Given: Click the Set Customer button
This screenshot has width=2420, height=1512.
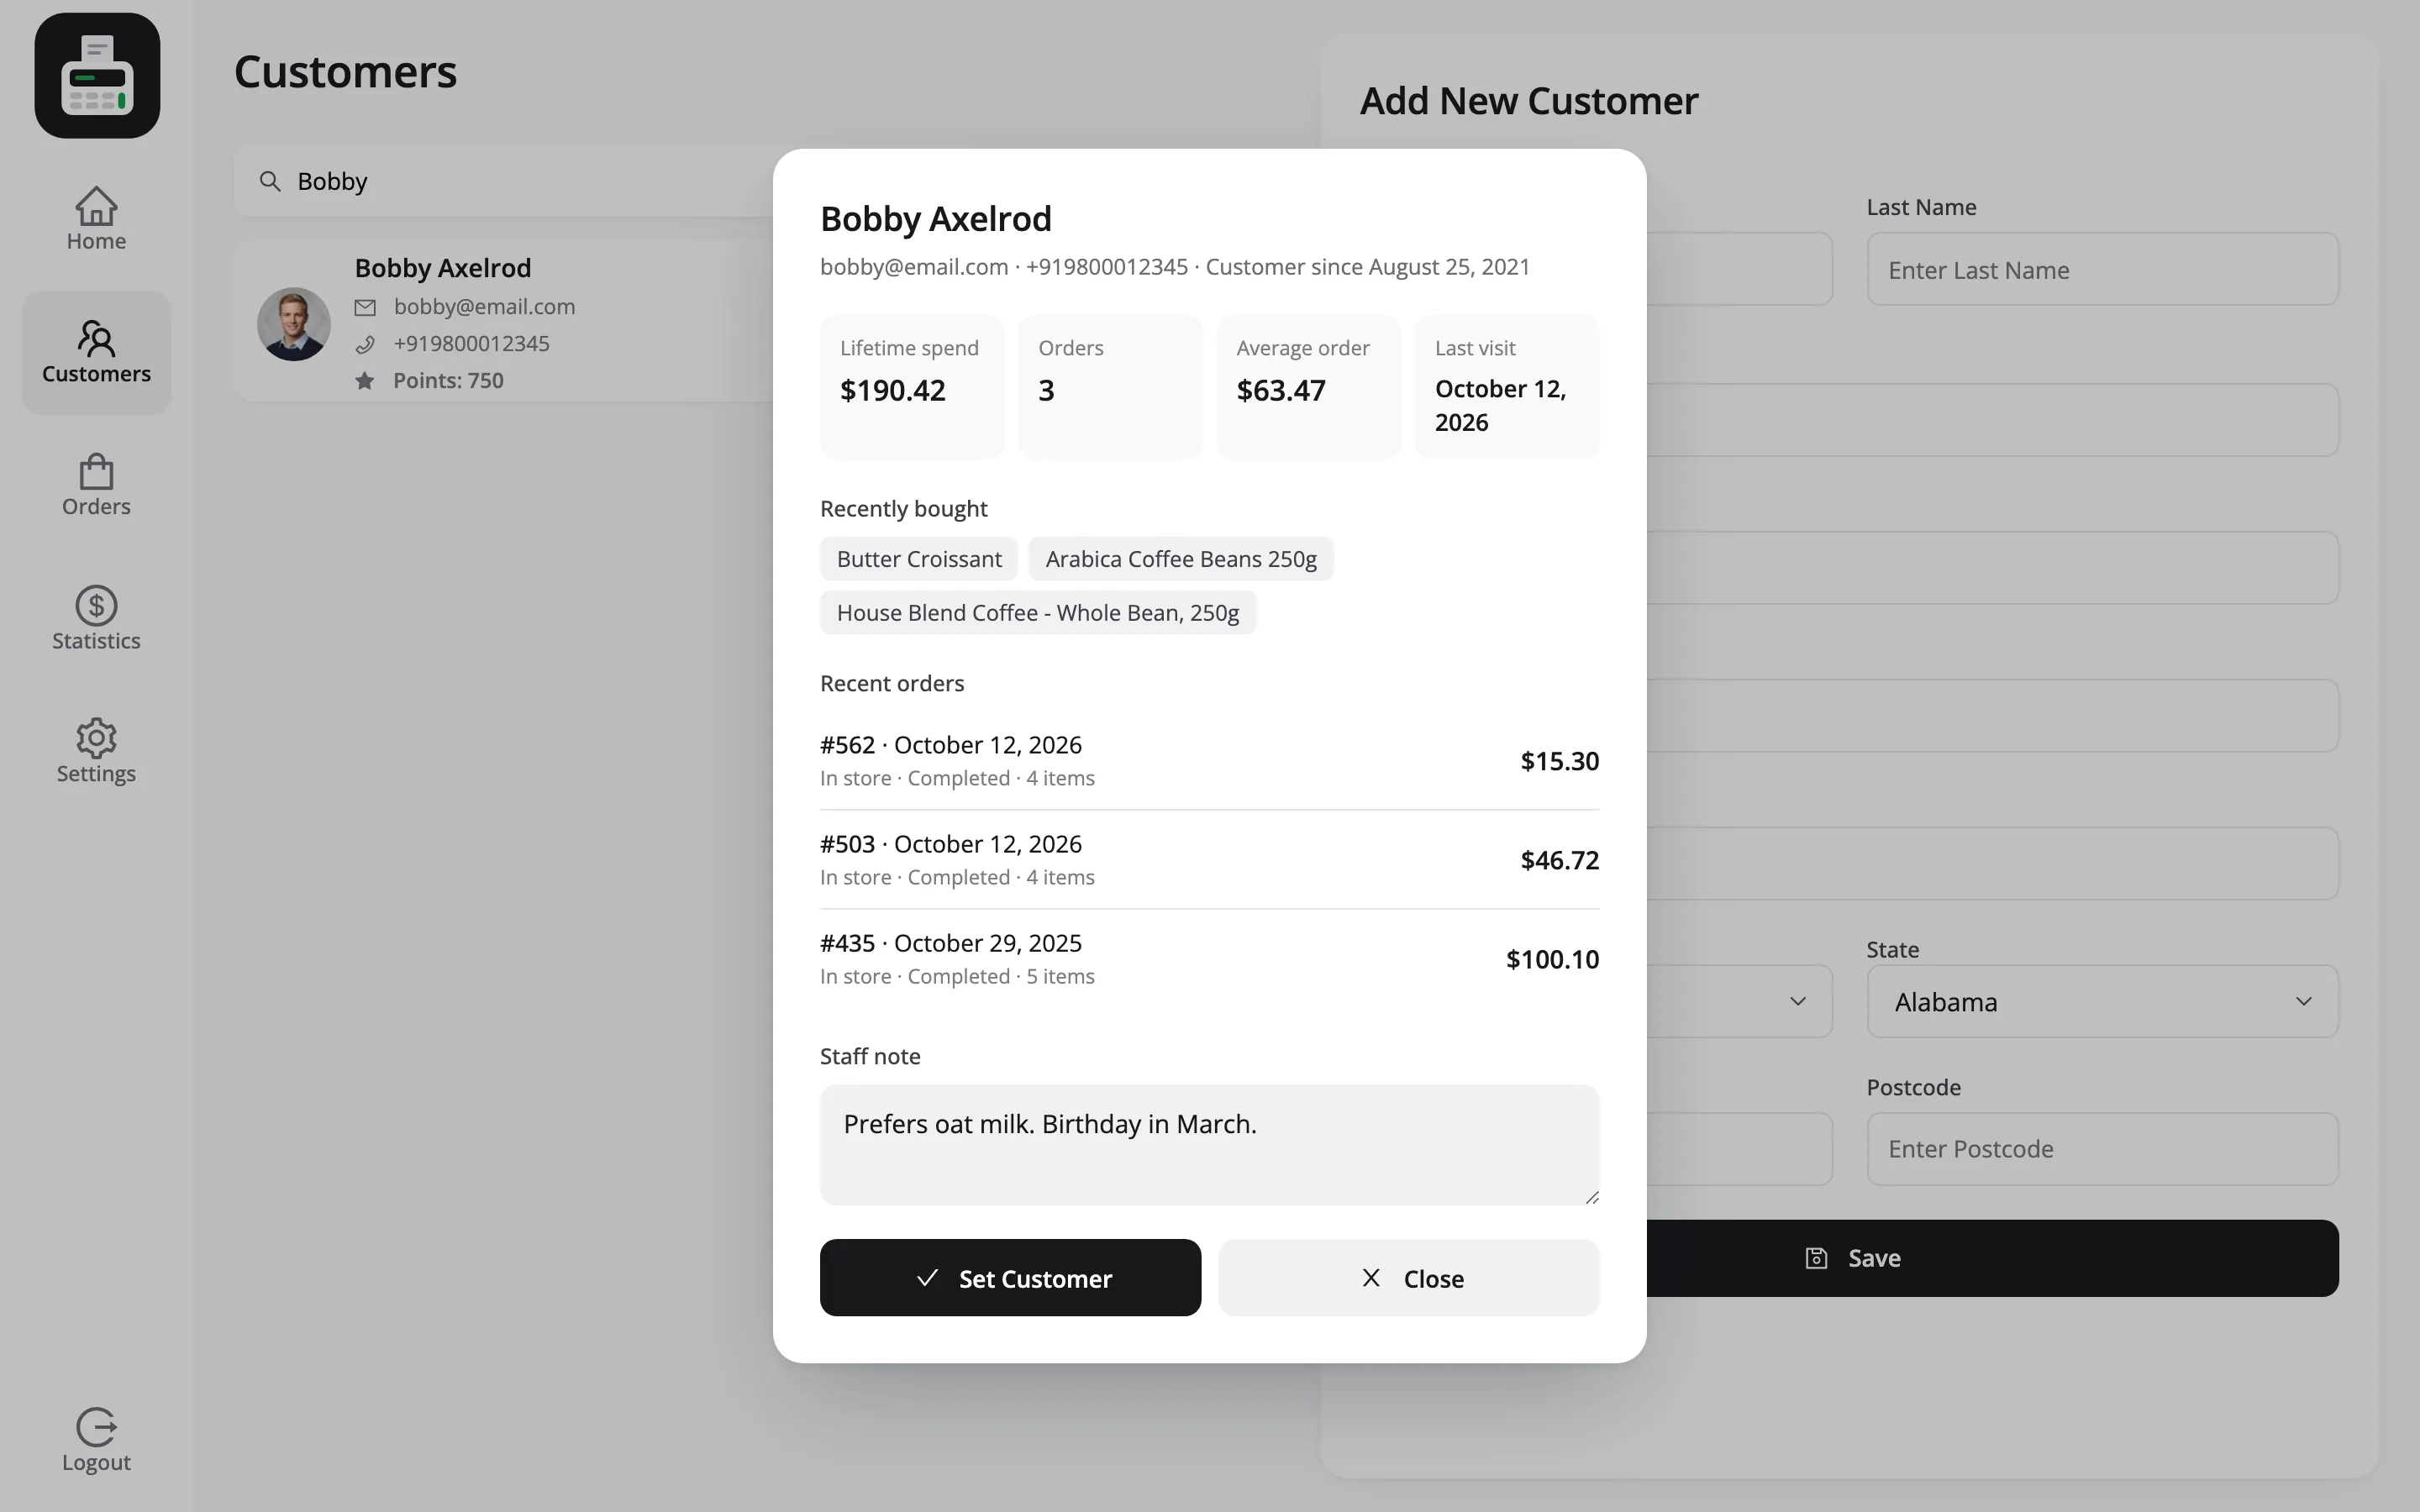Looking at the screenshot, I should pyautogui.click(x=1010, y=1278).
